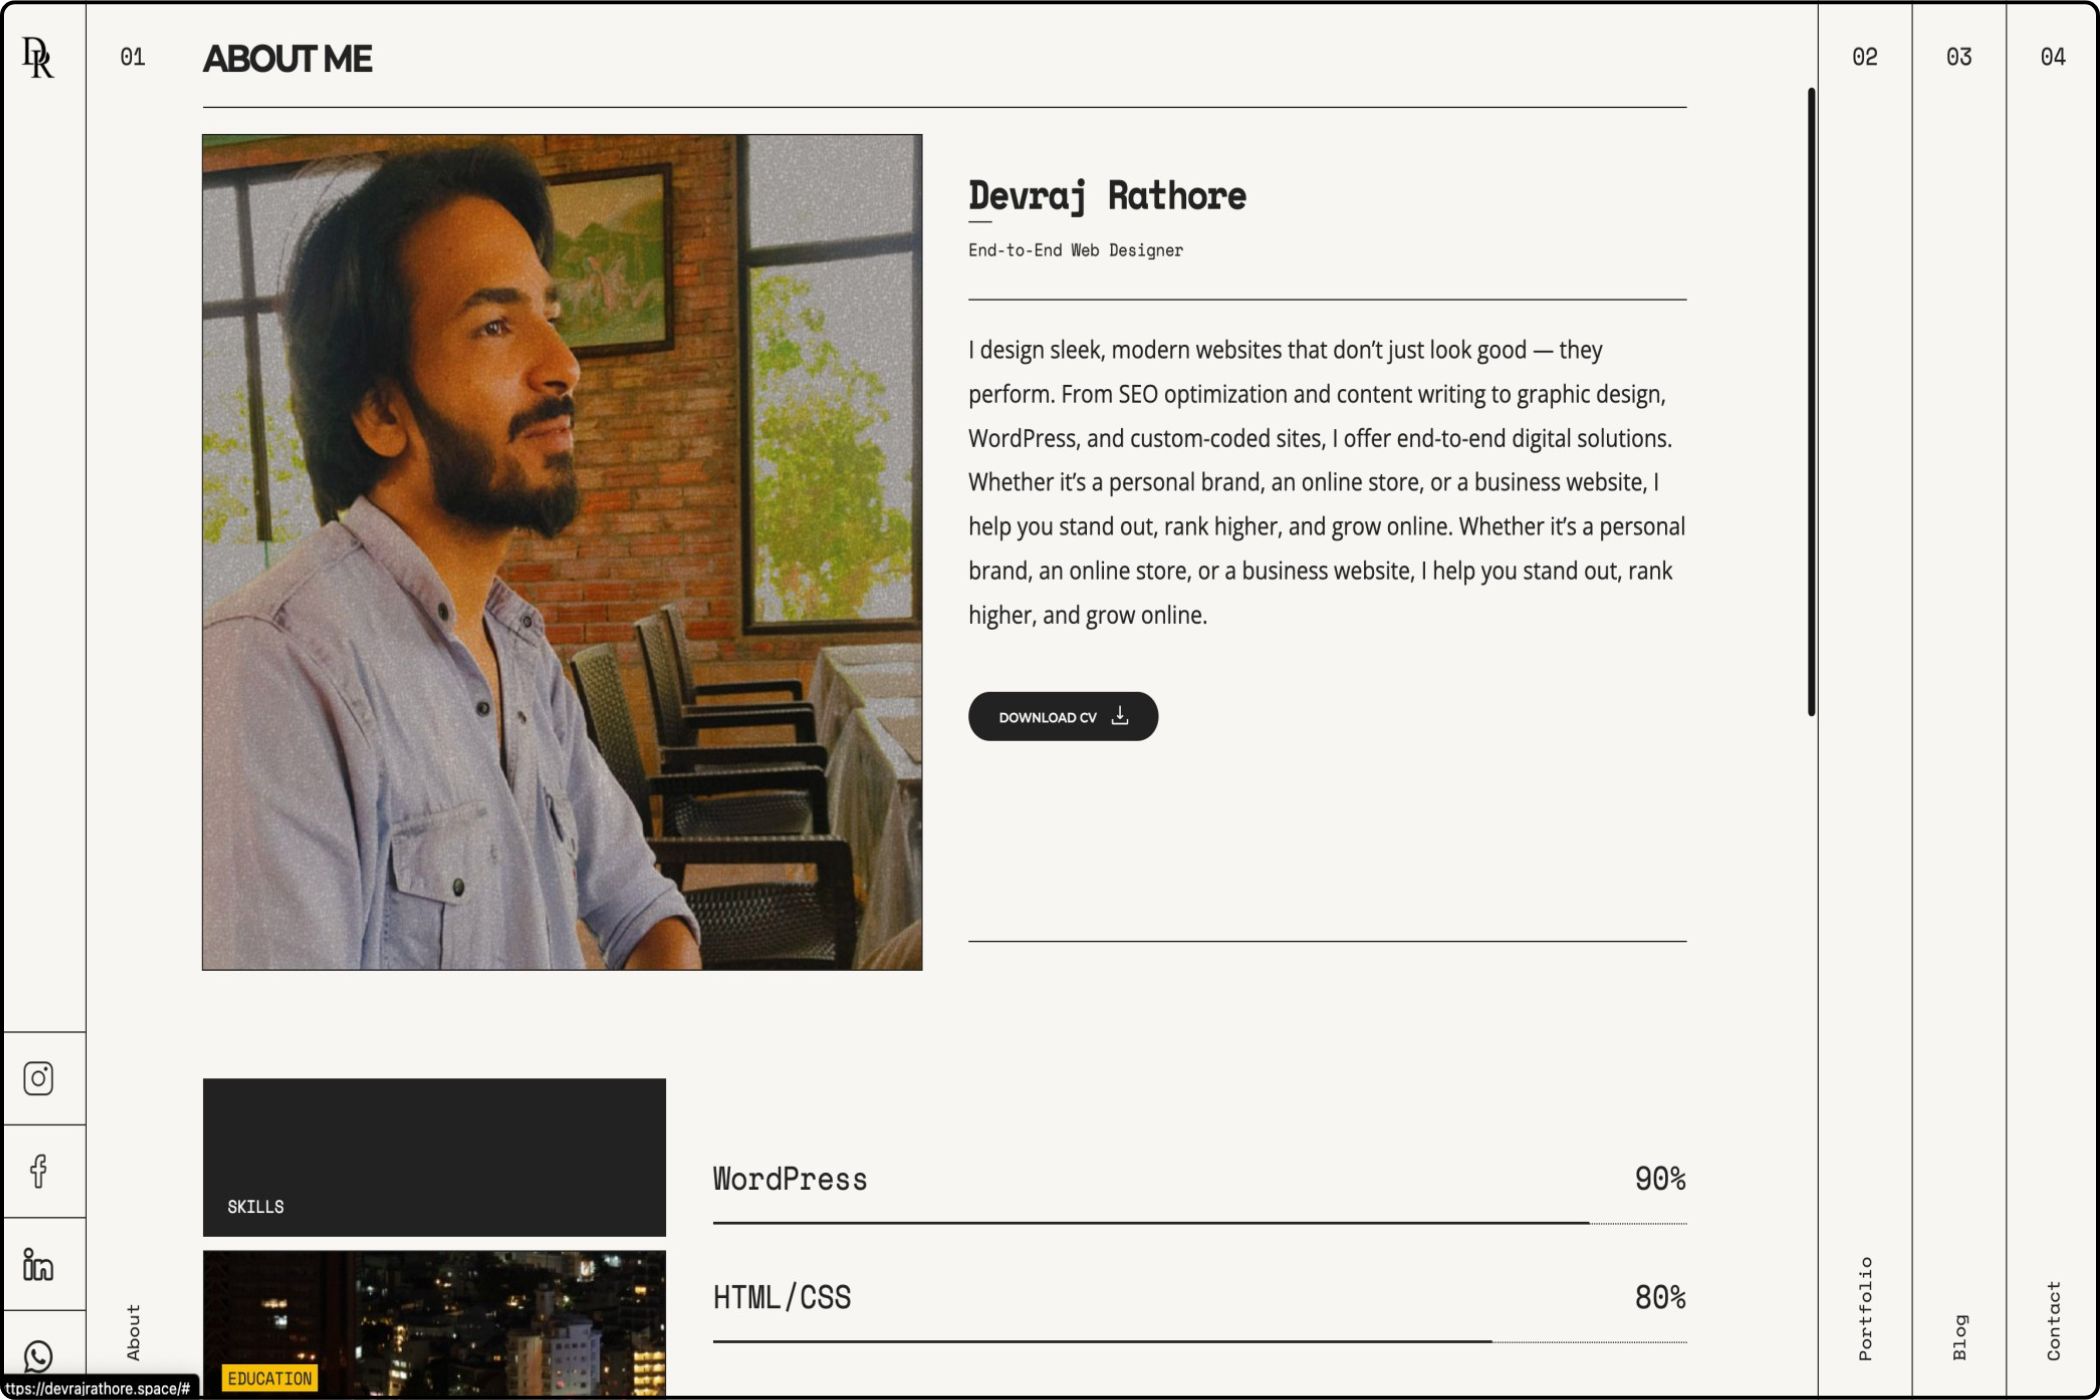Click the profile photo of Devraj

[562, 552]
